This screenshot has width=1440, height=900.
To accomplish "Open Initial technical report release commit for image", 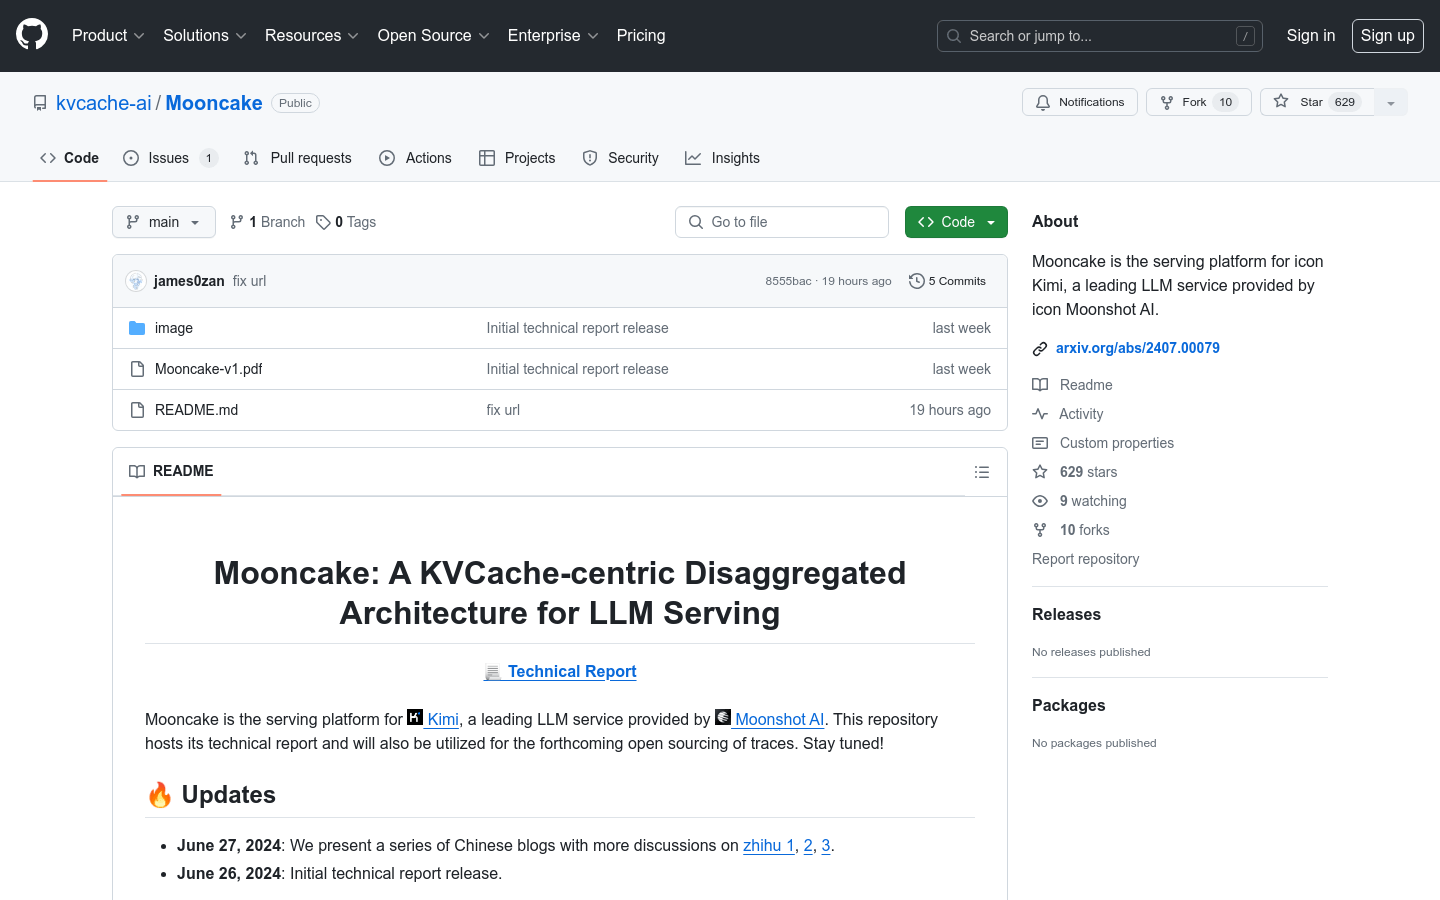I will coord(577,328).
